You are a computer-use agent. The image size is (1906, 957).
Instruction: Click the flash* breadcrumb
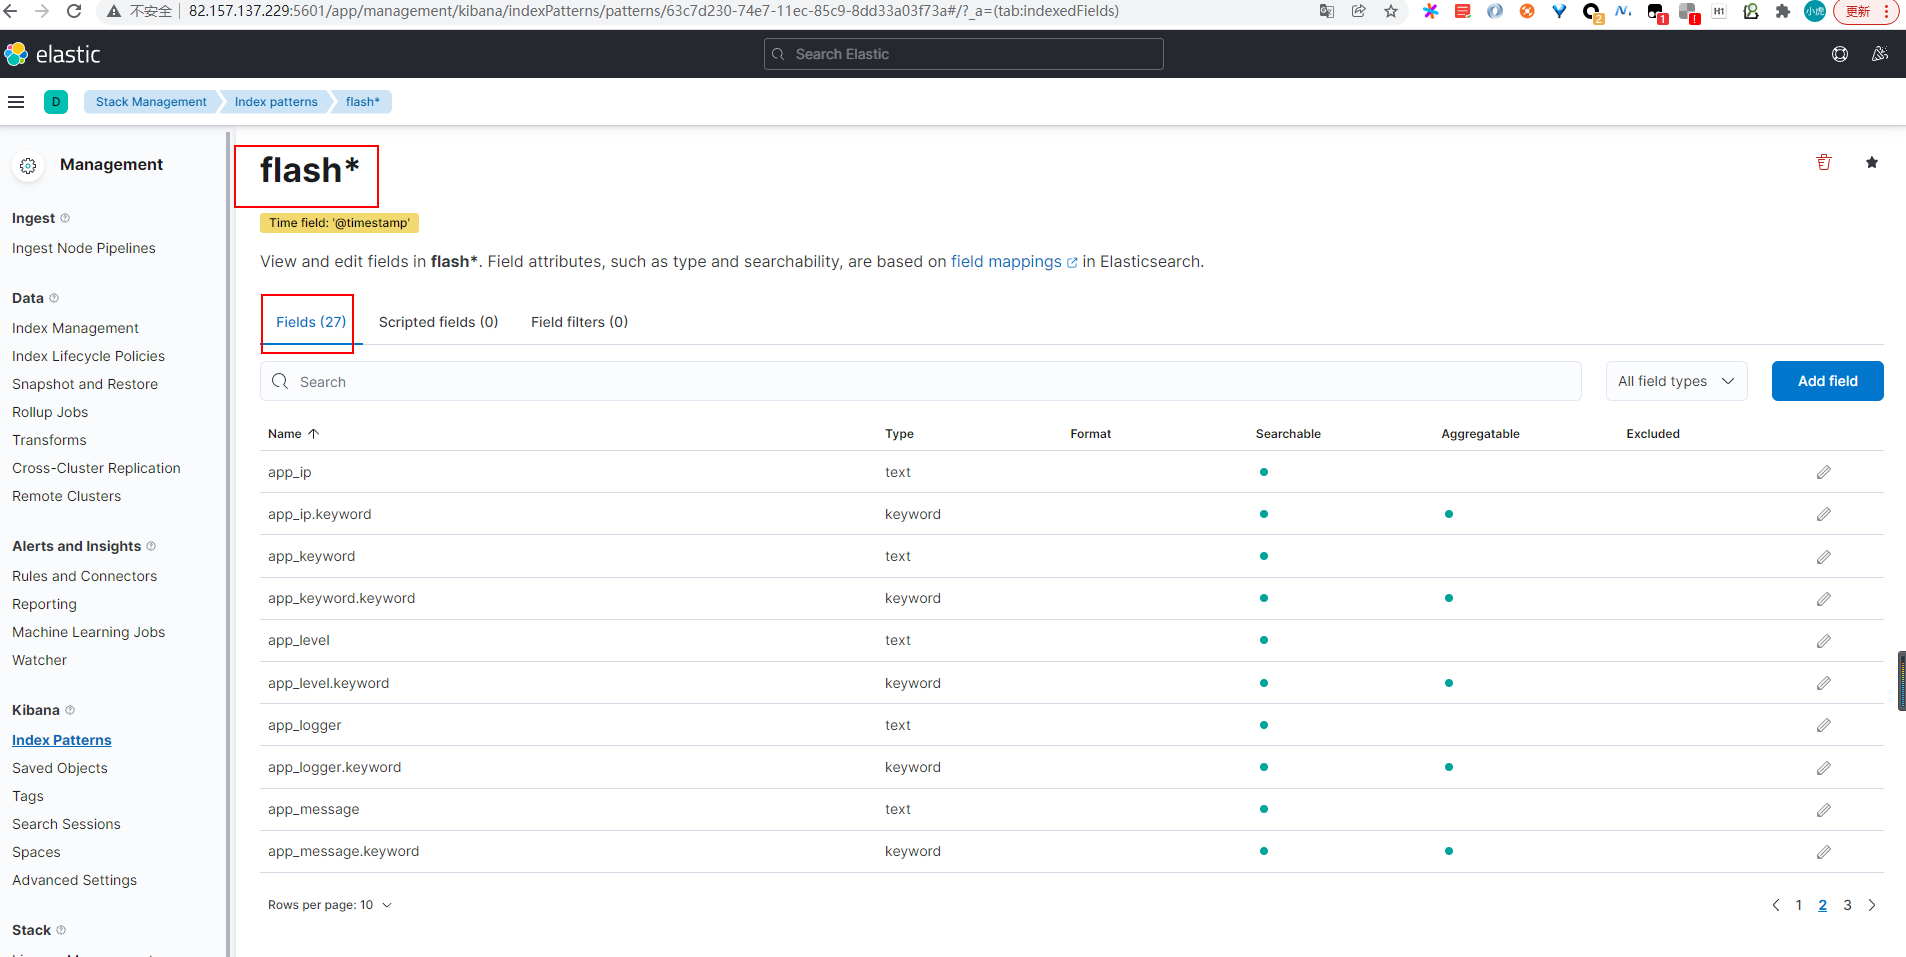[x=363, y=102]
